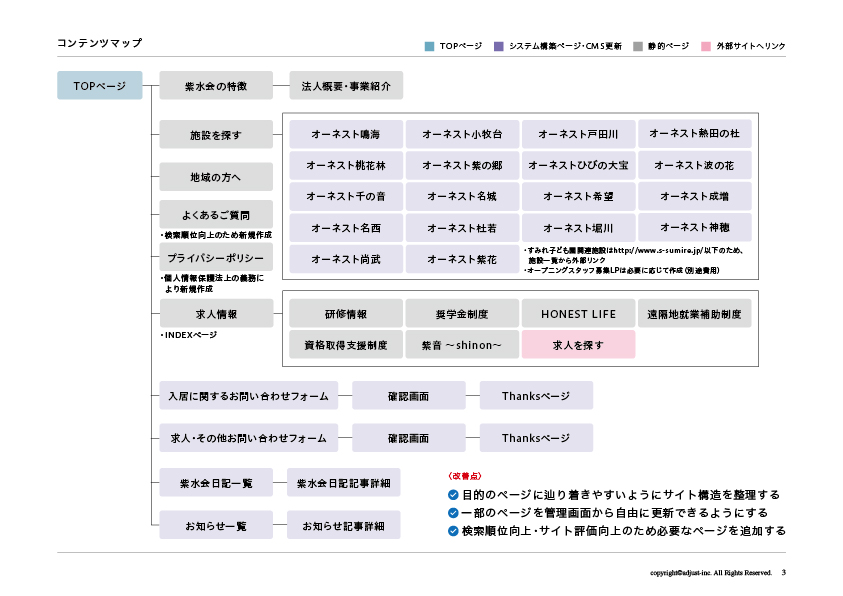Click the 検索順位向上のため新規作成 note
This screenshot has width=843, height=596.
point(216,235)
